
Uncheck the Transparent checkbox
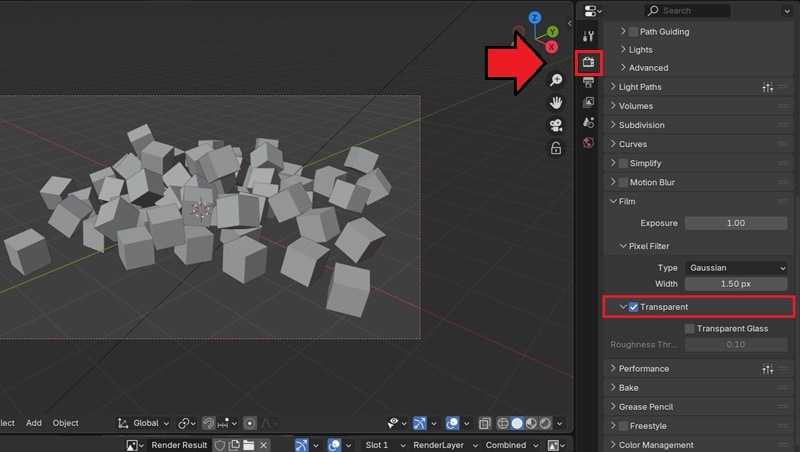(633, 307)
